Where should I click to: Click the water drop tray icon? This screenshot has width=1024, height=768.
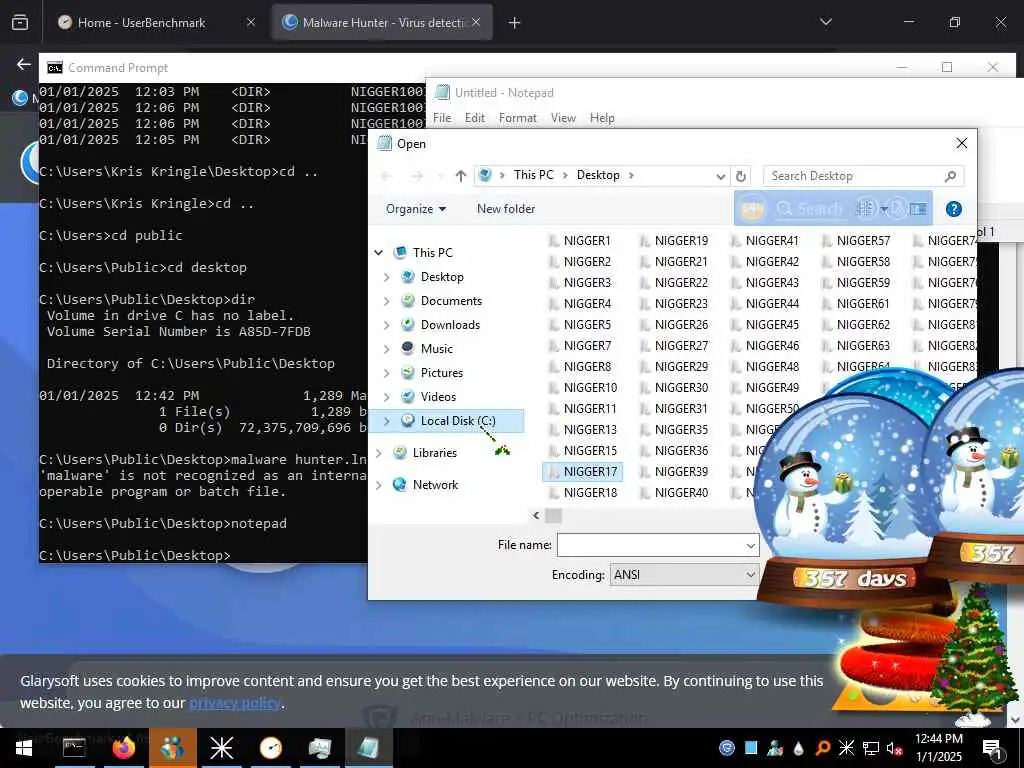(x=799, y=748)
